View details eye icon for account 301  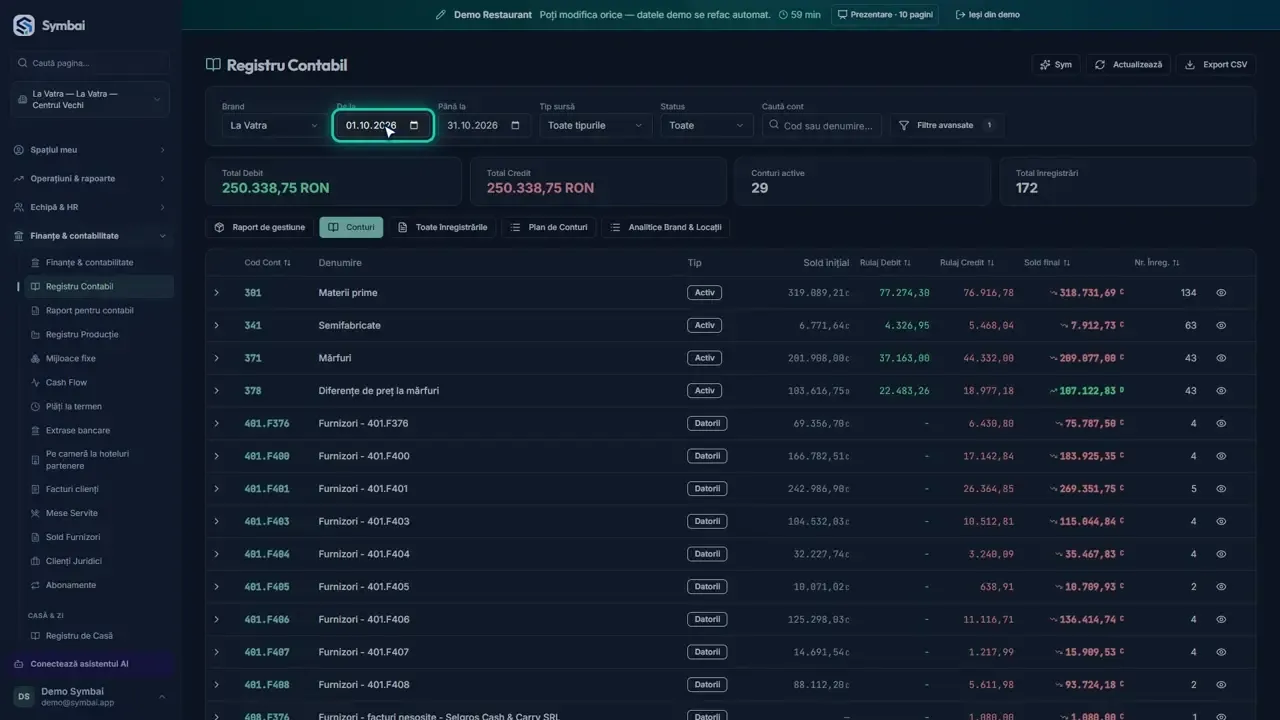(x=1221, y=293)
